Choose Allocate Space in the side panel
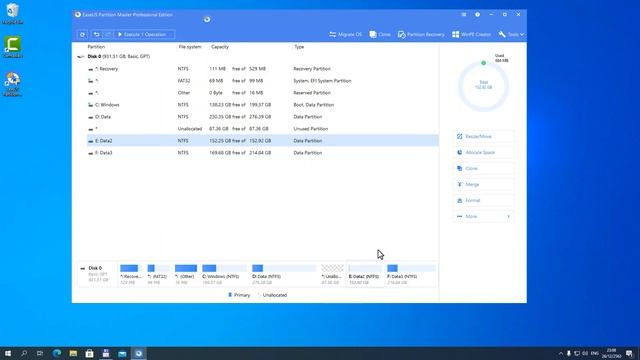 point(483,152)
